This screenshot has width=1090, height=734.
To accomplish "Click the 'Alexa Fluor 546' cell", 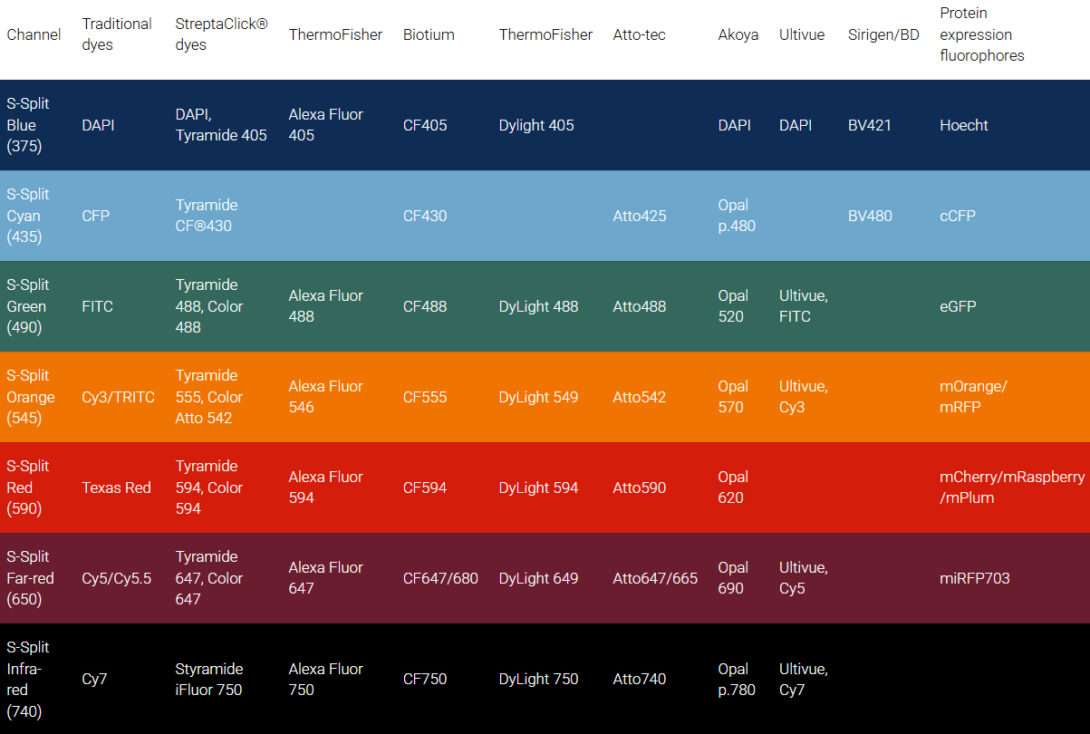I will (x=325, y=397).
